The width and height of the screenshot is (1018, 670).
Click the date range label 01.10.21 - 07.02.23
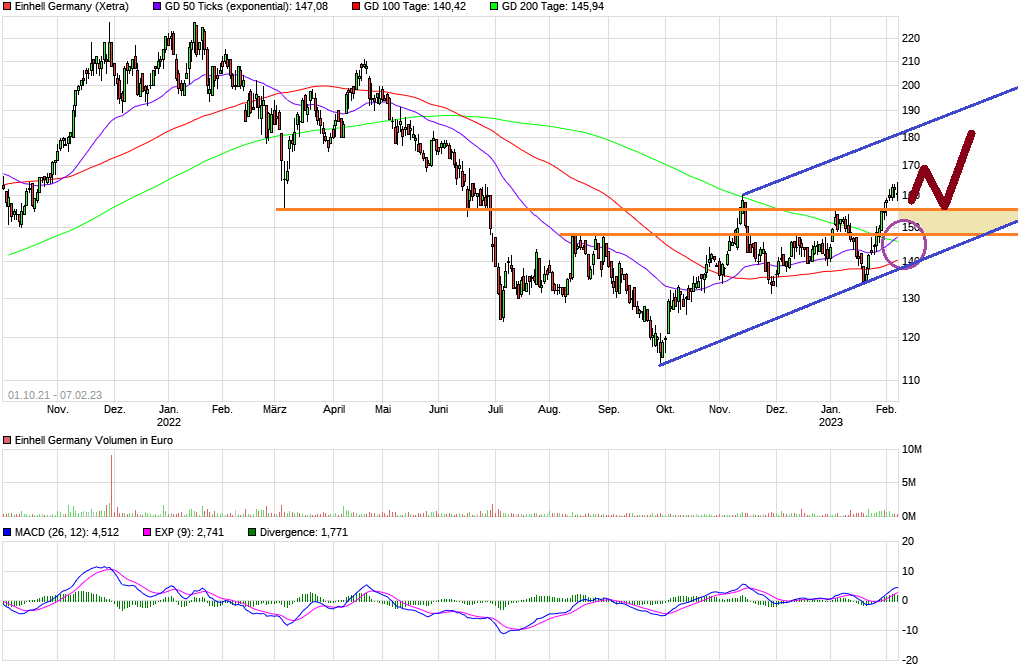point(55,395)
